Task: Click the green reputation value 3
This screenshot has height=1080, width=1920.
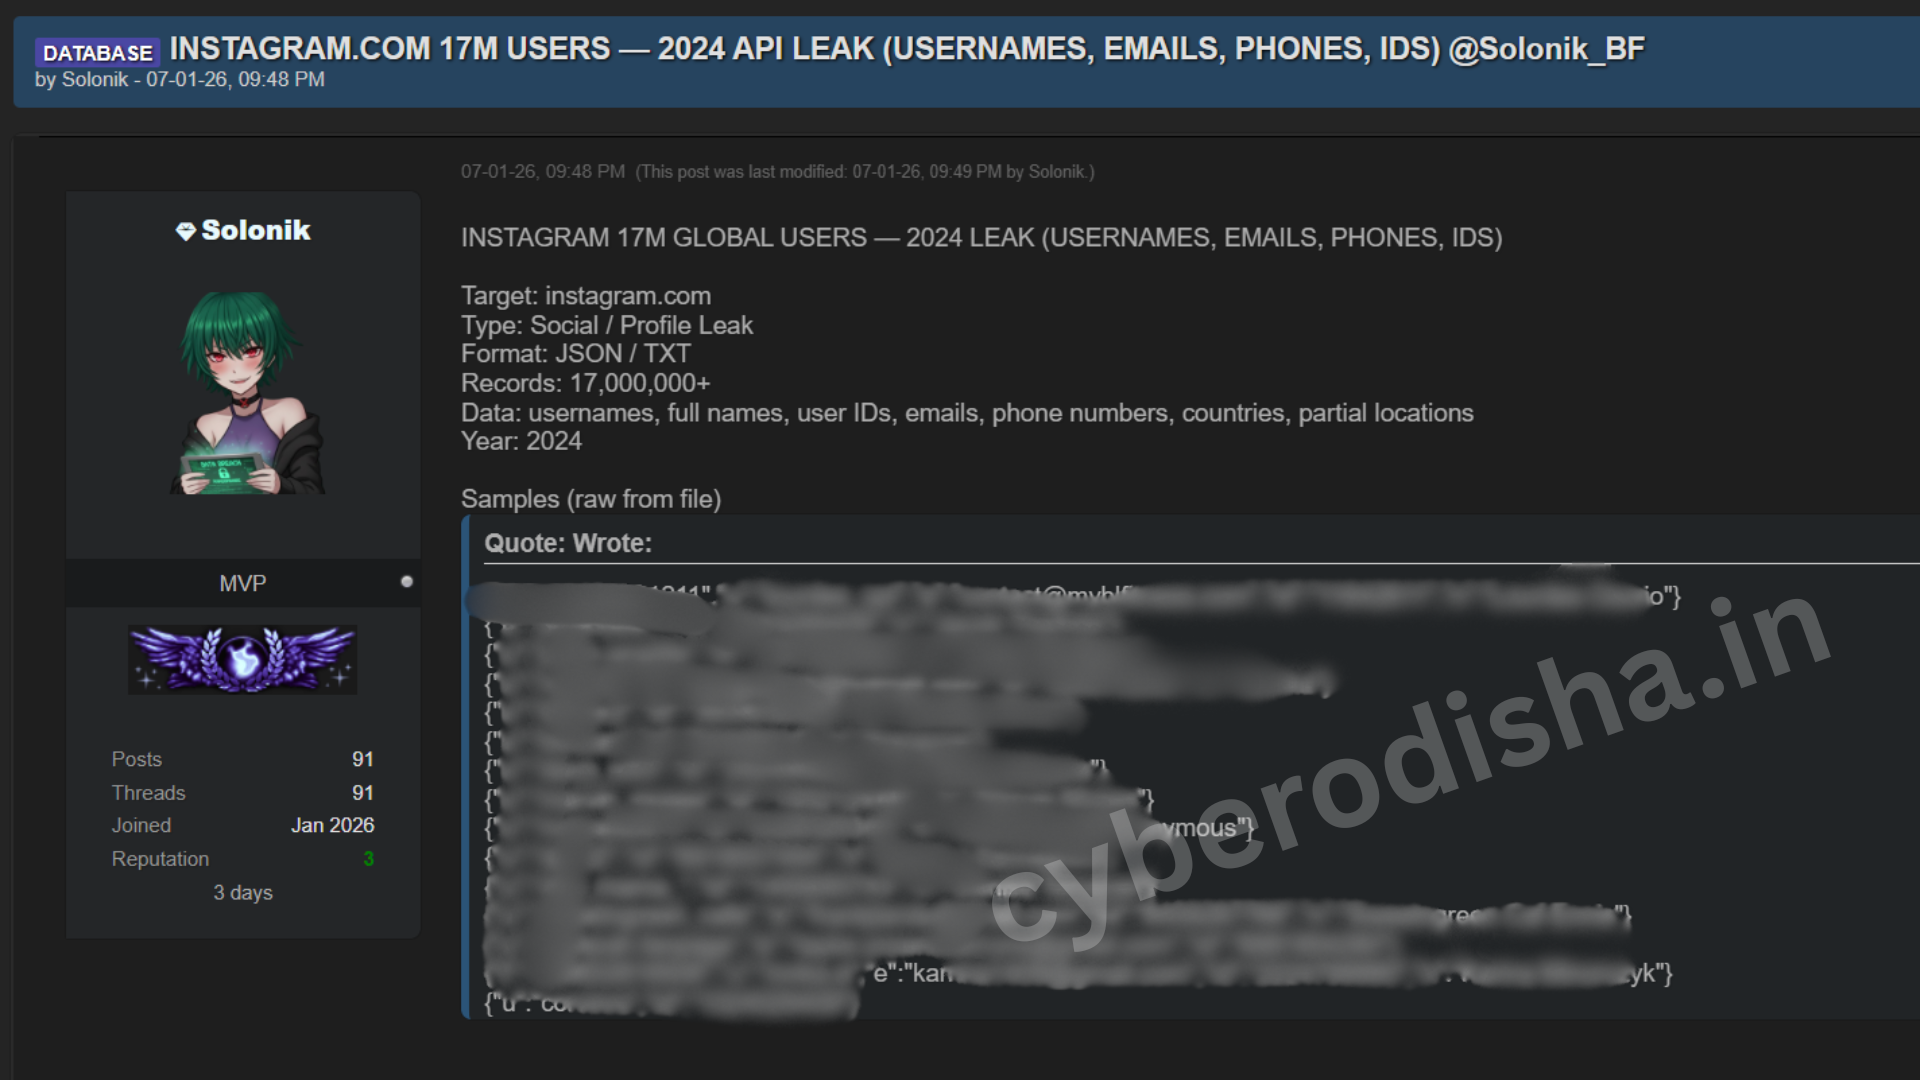Action: pos(368,859)
